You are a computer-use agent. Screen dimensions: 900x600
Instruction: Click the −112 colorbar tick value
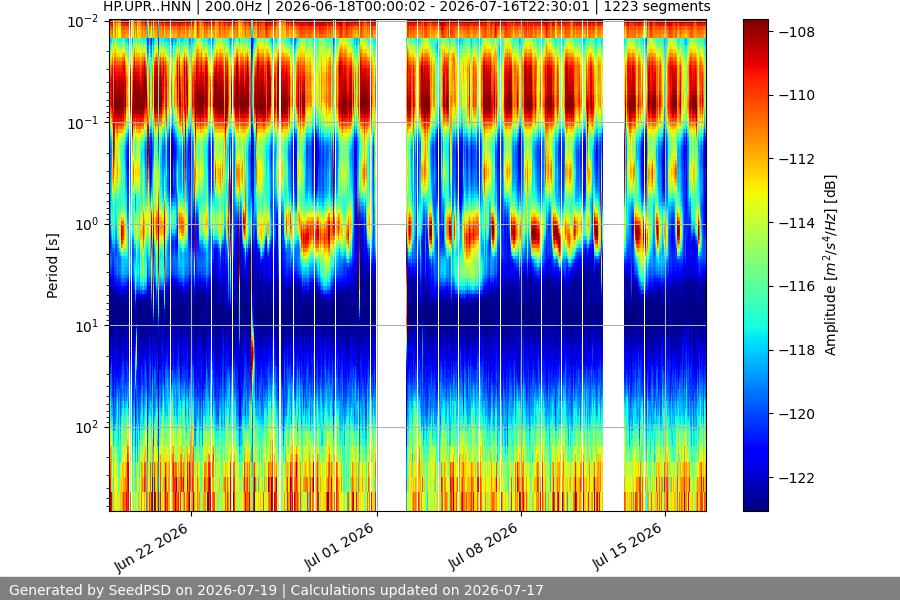pos(797,159)
